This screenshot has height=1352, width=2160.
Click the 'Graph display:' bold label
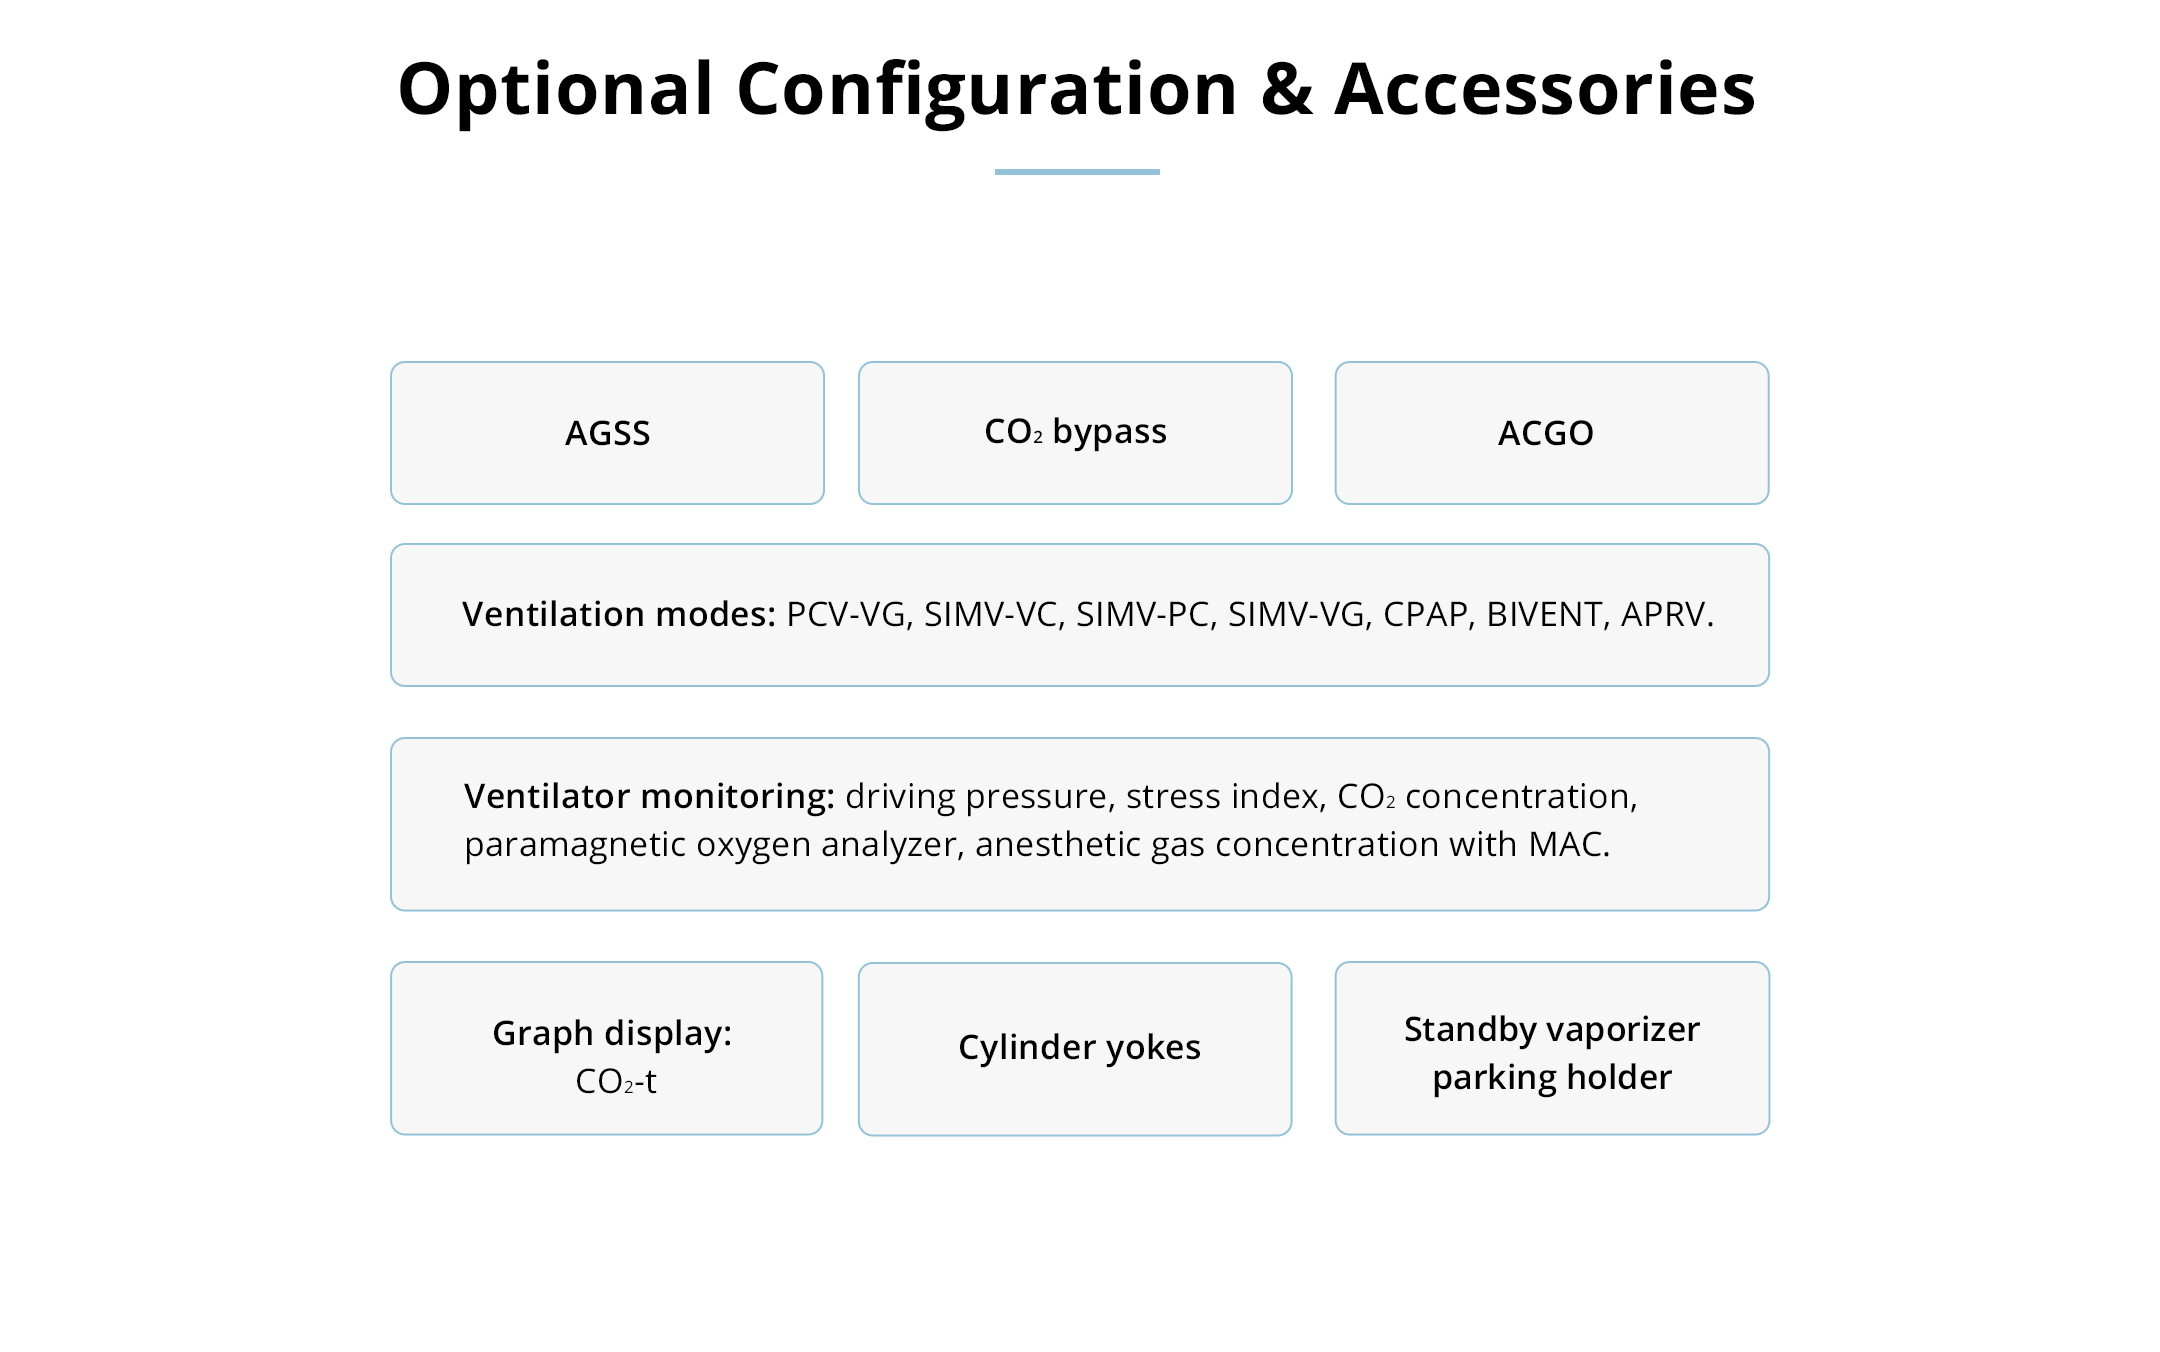pyautogui.click(x=612, y=1033)
